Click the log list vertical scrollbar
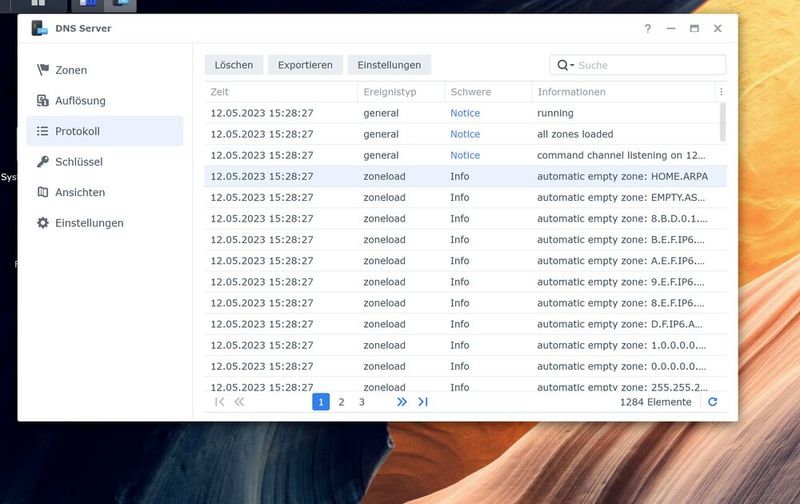 pos(722,122)
